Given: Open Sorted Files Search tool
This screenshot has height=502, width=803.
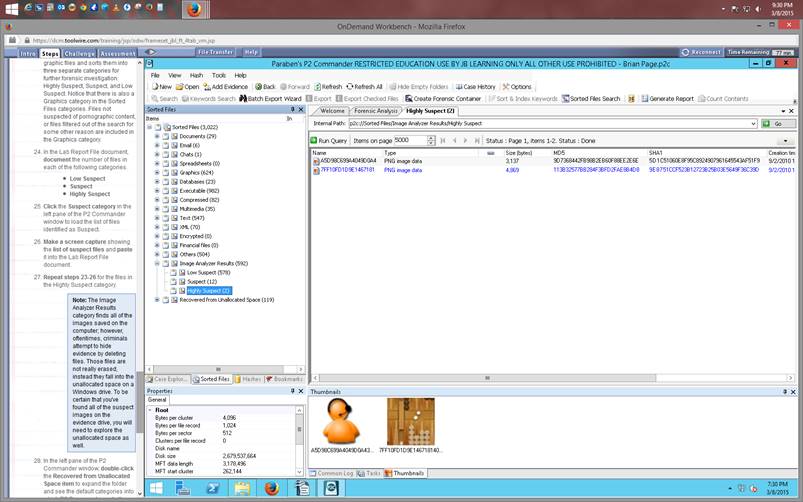Looking at the screenshot, I should point(591,99).
